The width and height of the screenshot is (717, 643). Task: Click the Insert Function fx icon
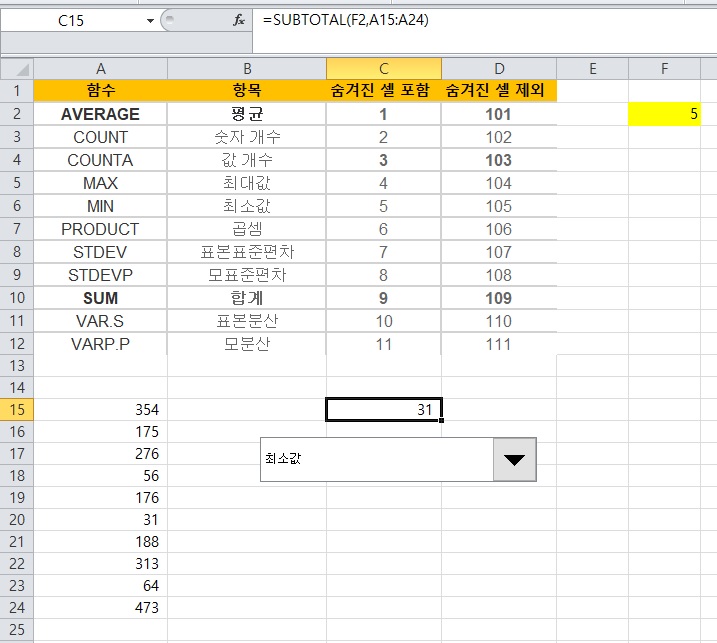click(x=238, y=20)
